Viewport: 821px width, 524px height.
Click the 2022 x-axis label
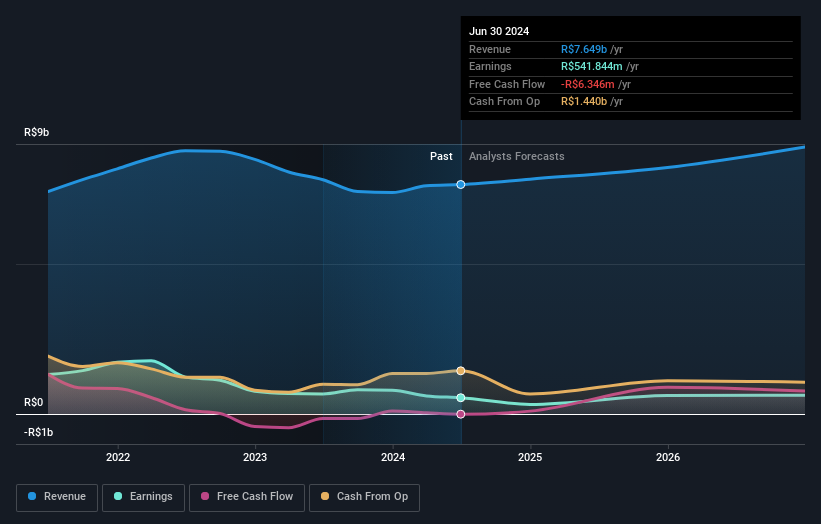[x=118, y=457]
